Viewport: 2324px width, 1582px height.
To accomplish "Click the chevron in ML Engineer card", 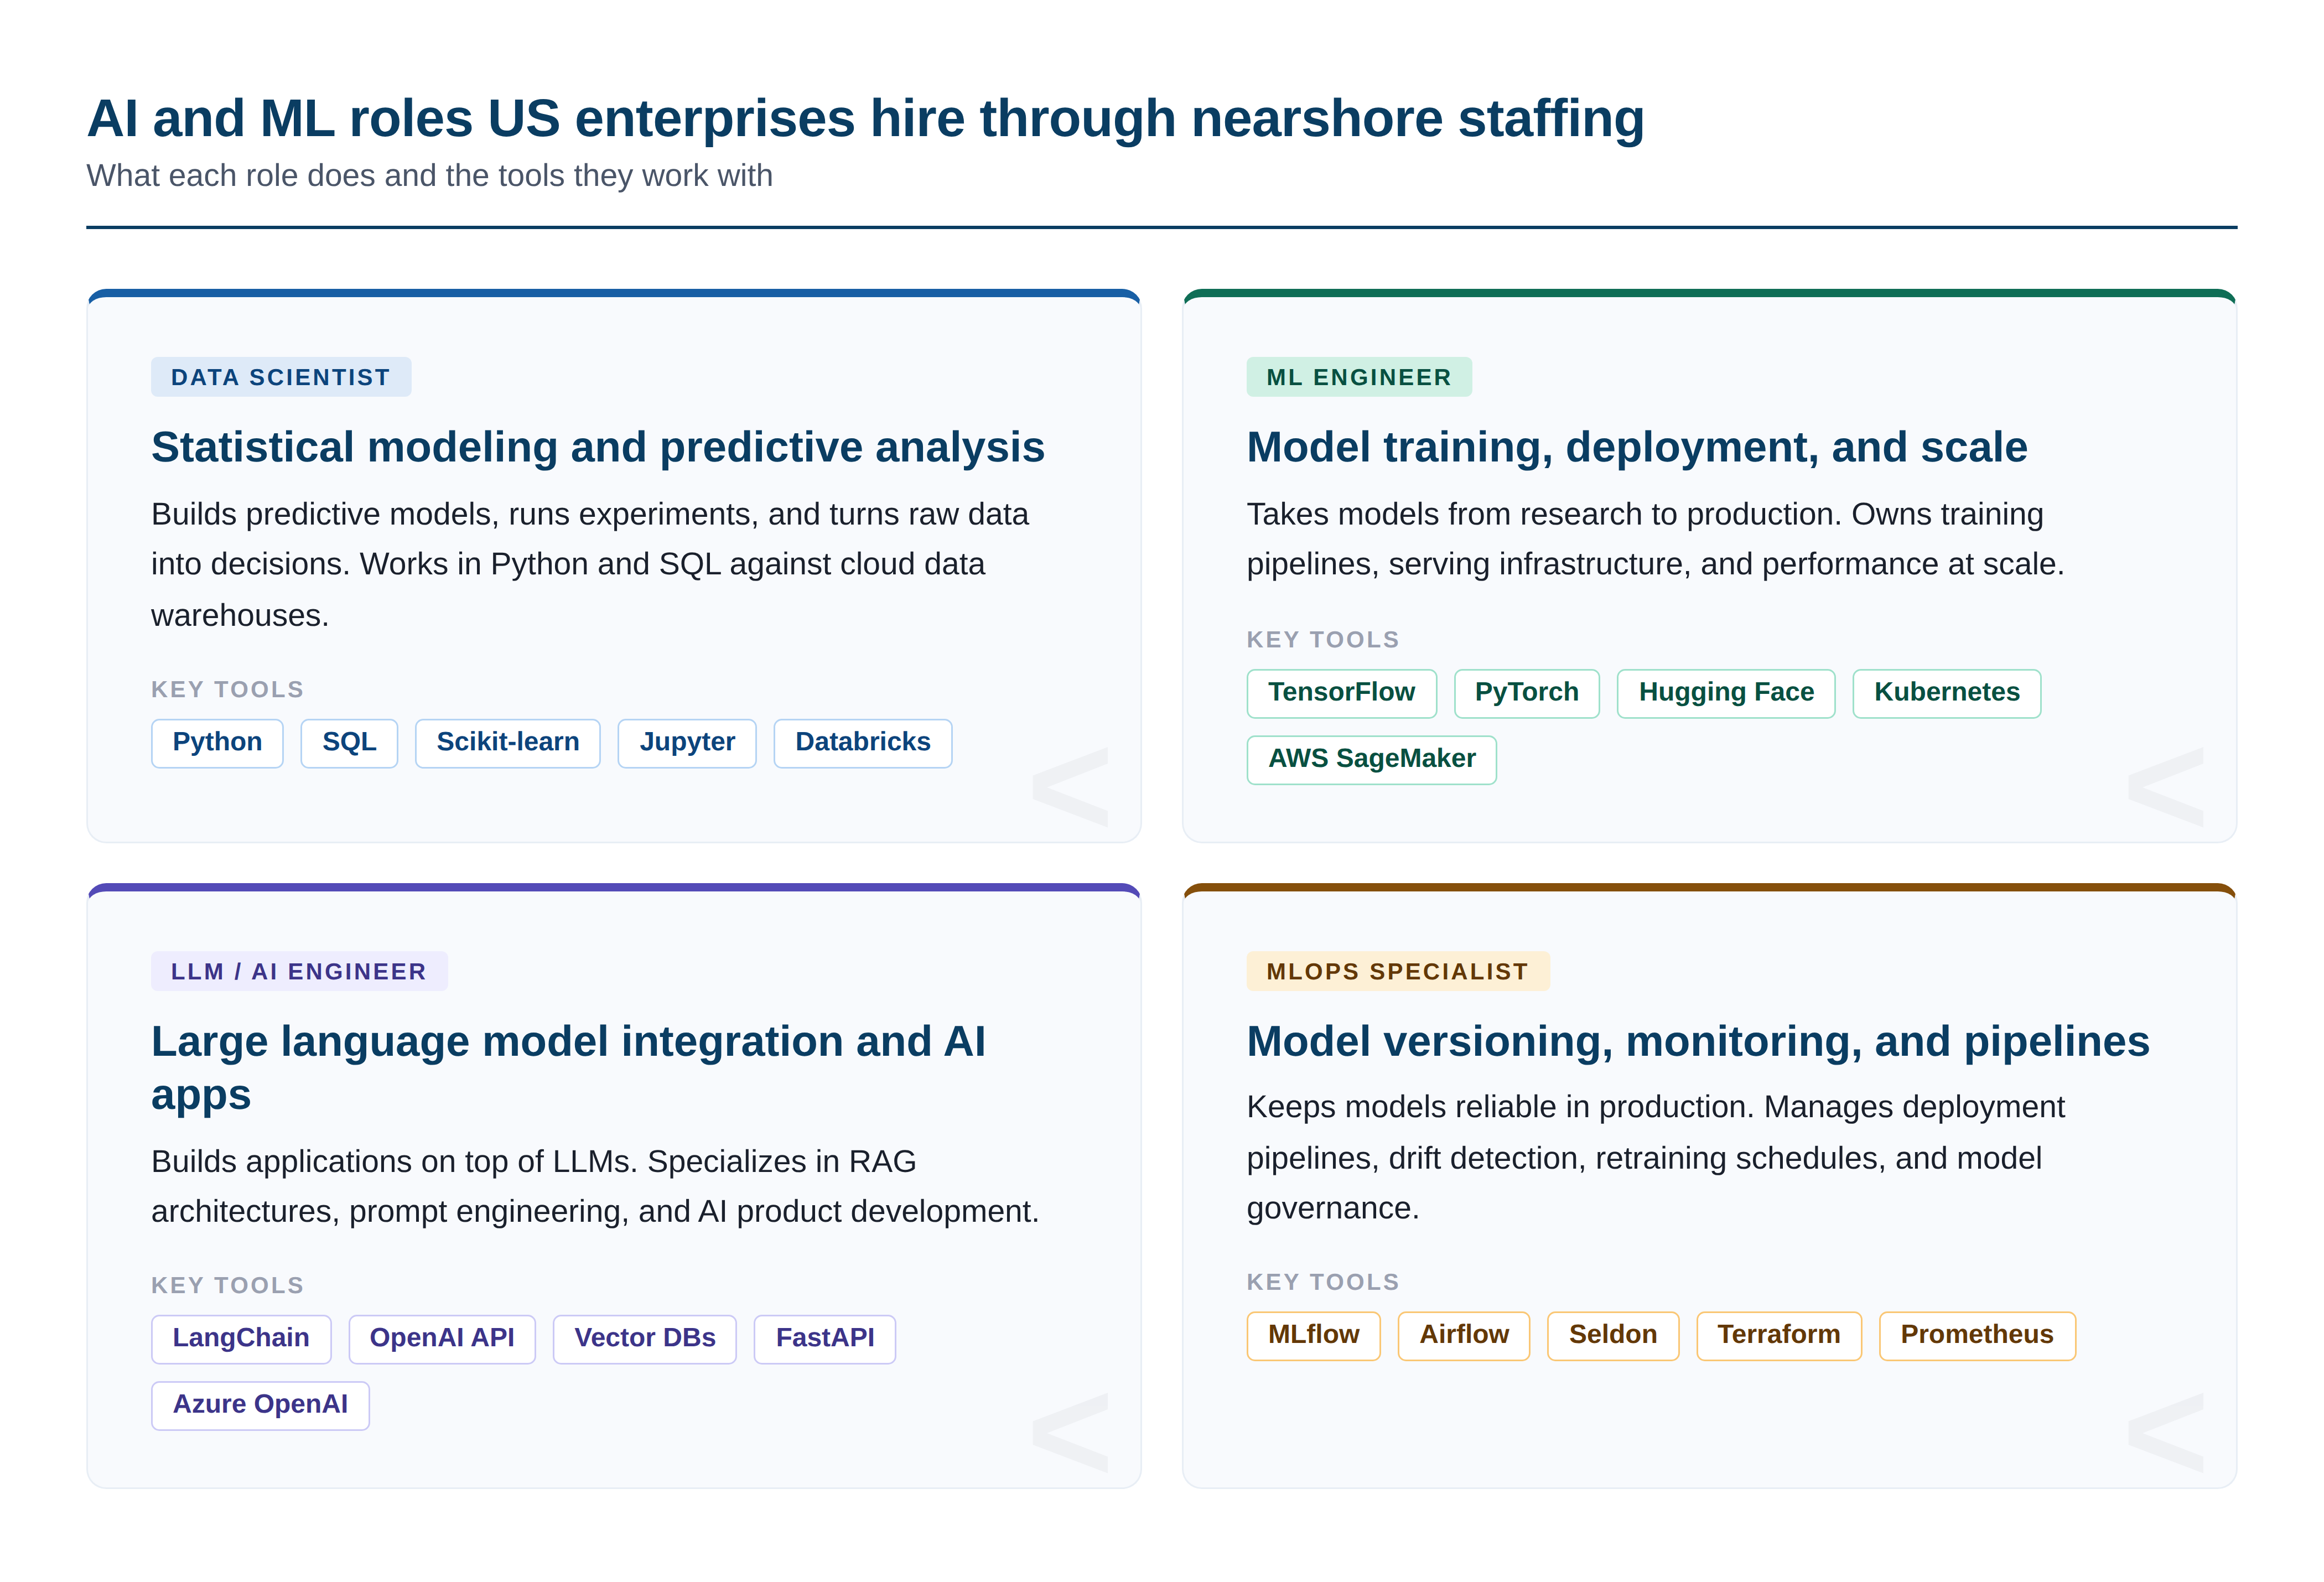I will click(x=2165, y=787).
